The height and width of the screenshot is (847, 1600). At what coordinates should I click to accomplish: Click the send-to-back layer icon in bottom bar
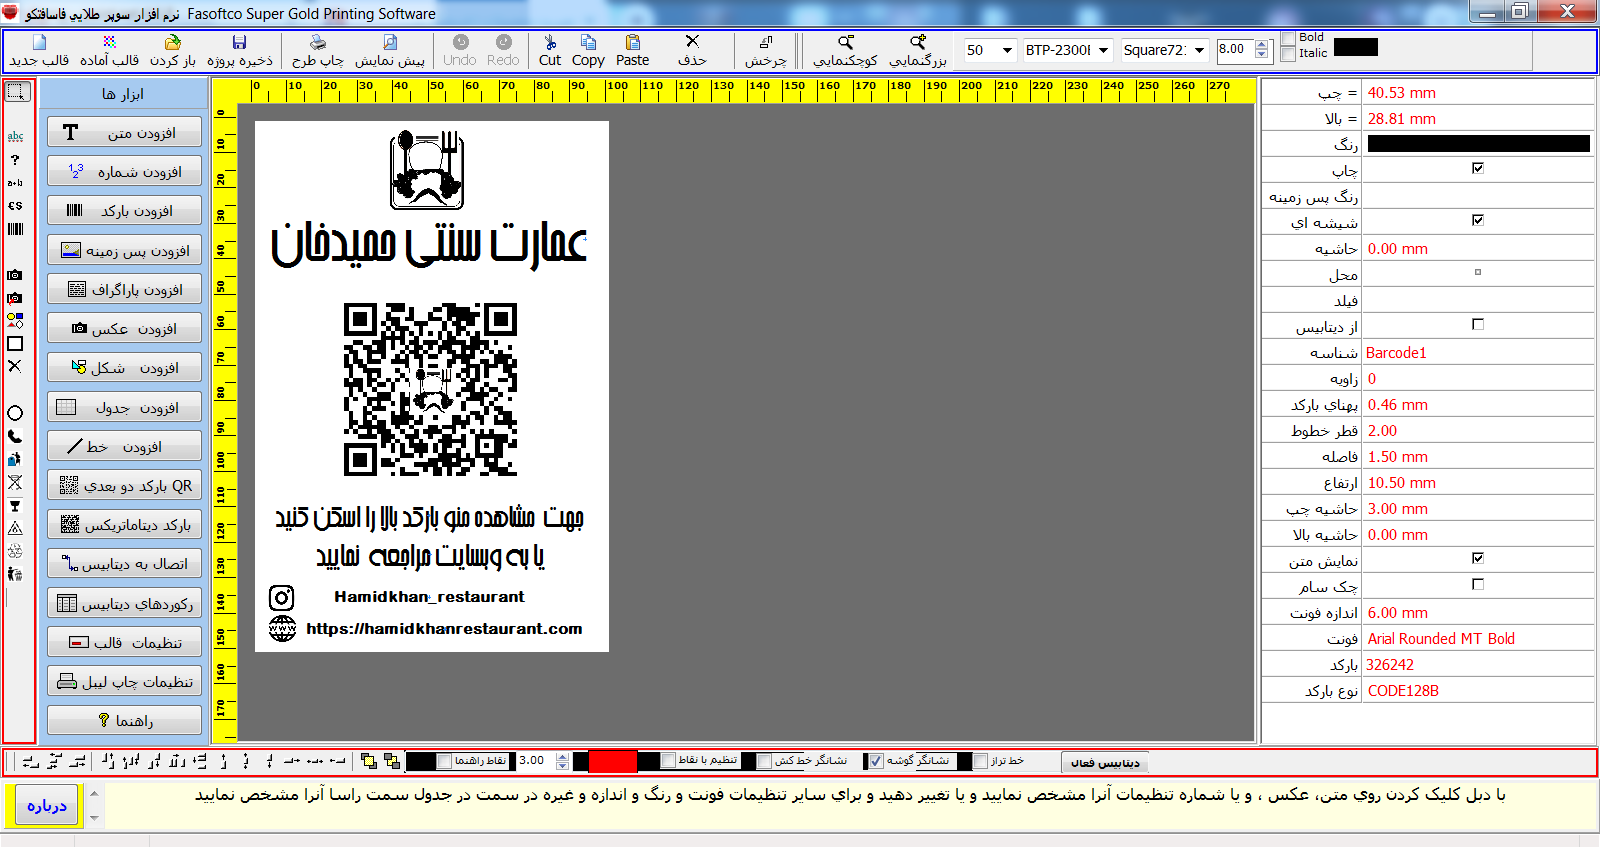point(392,762)
